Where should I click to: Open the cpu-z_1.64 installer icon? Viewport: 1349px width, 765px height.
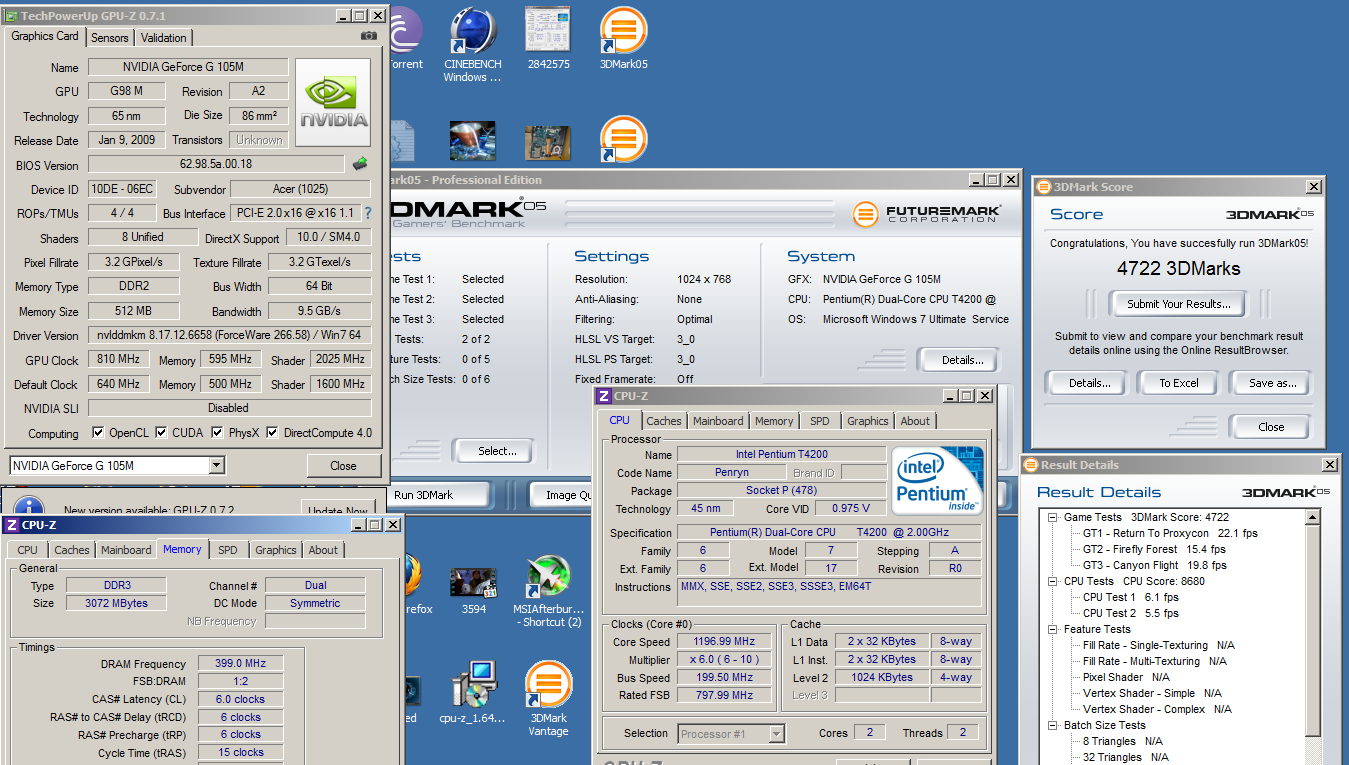tap(473, 692)
